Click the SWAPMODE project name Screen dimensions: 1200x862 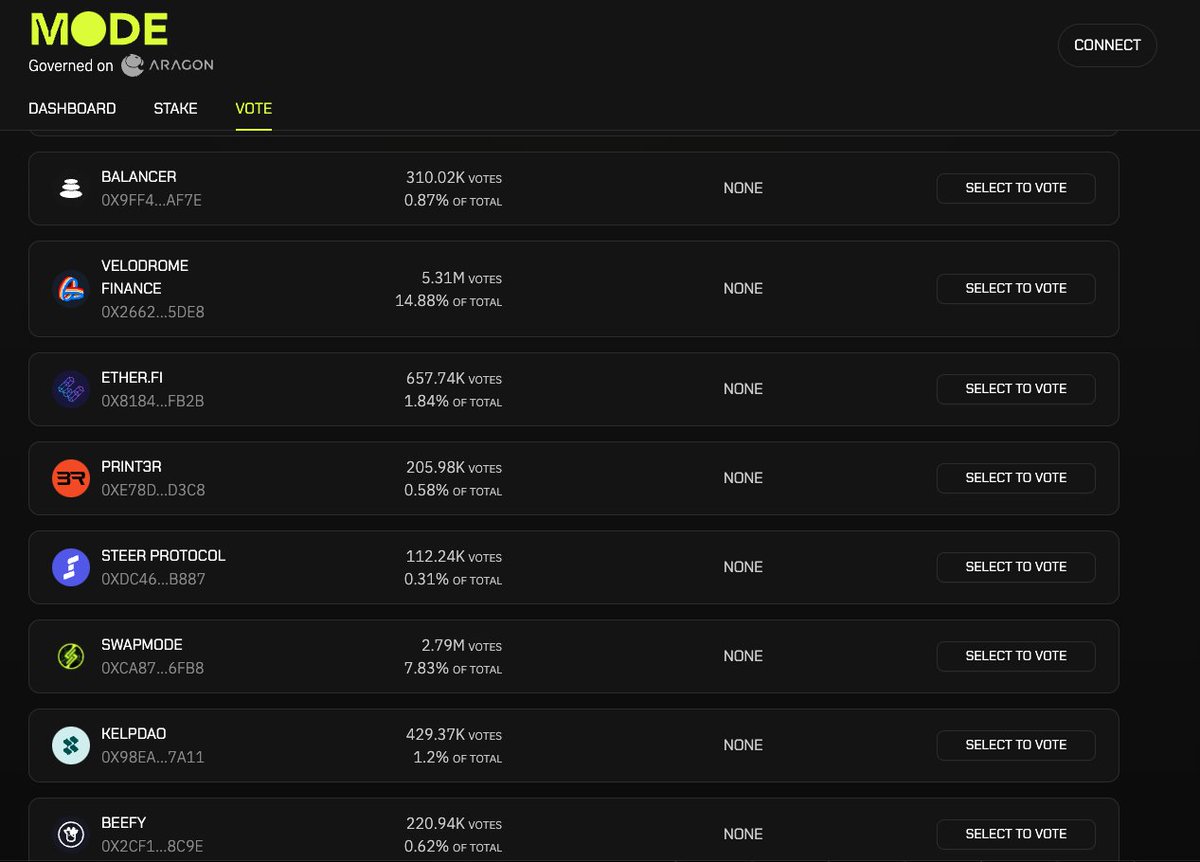pyautogui.click(x=142, y=645)
